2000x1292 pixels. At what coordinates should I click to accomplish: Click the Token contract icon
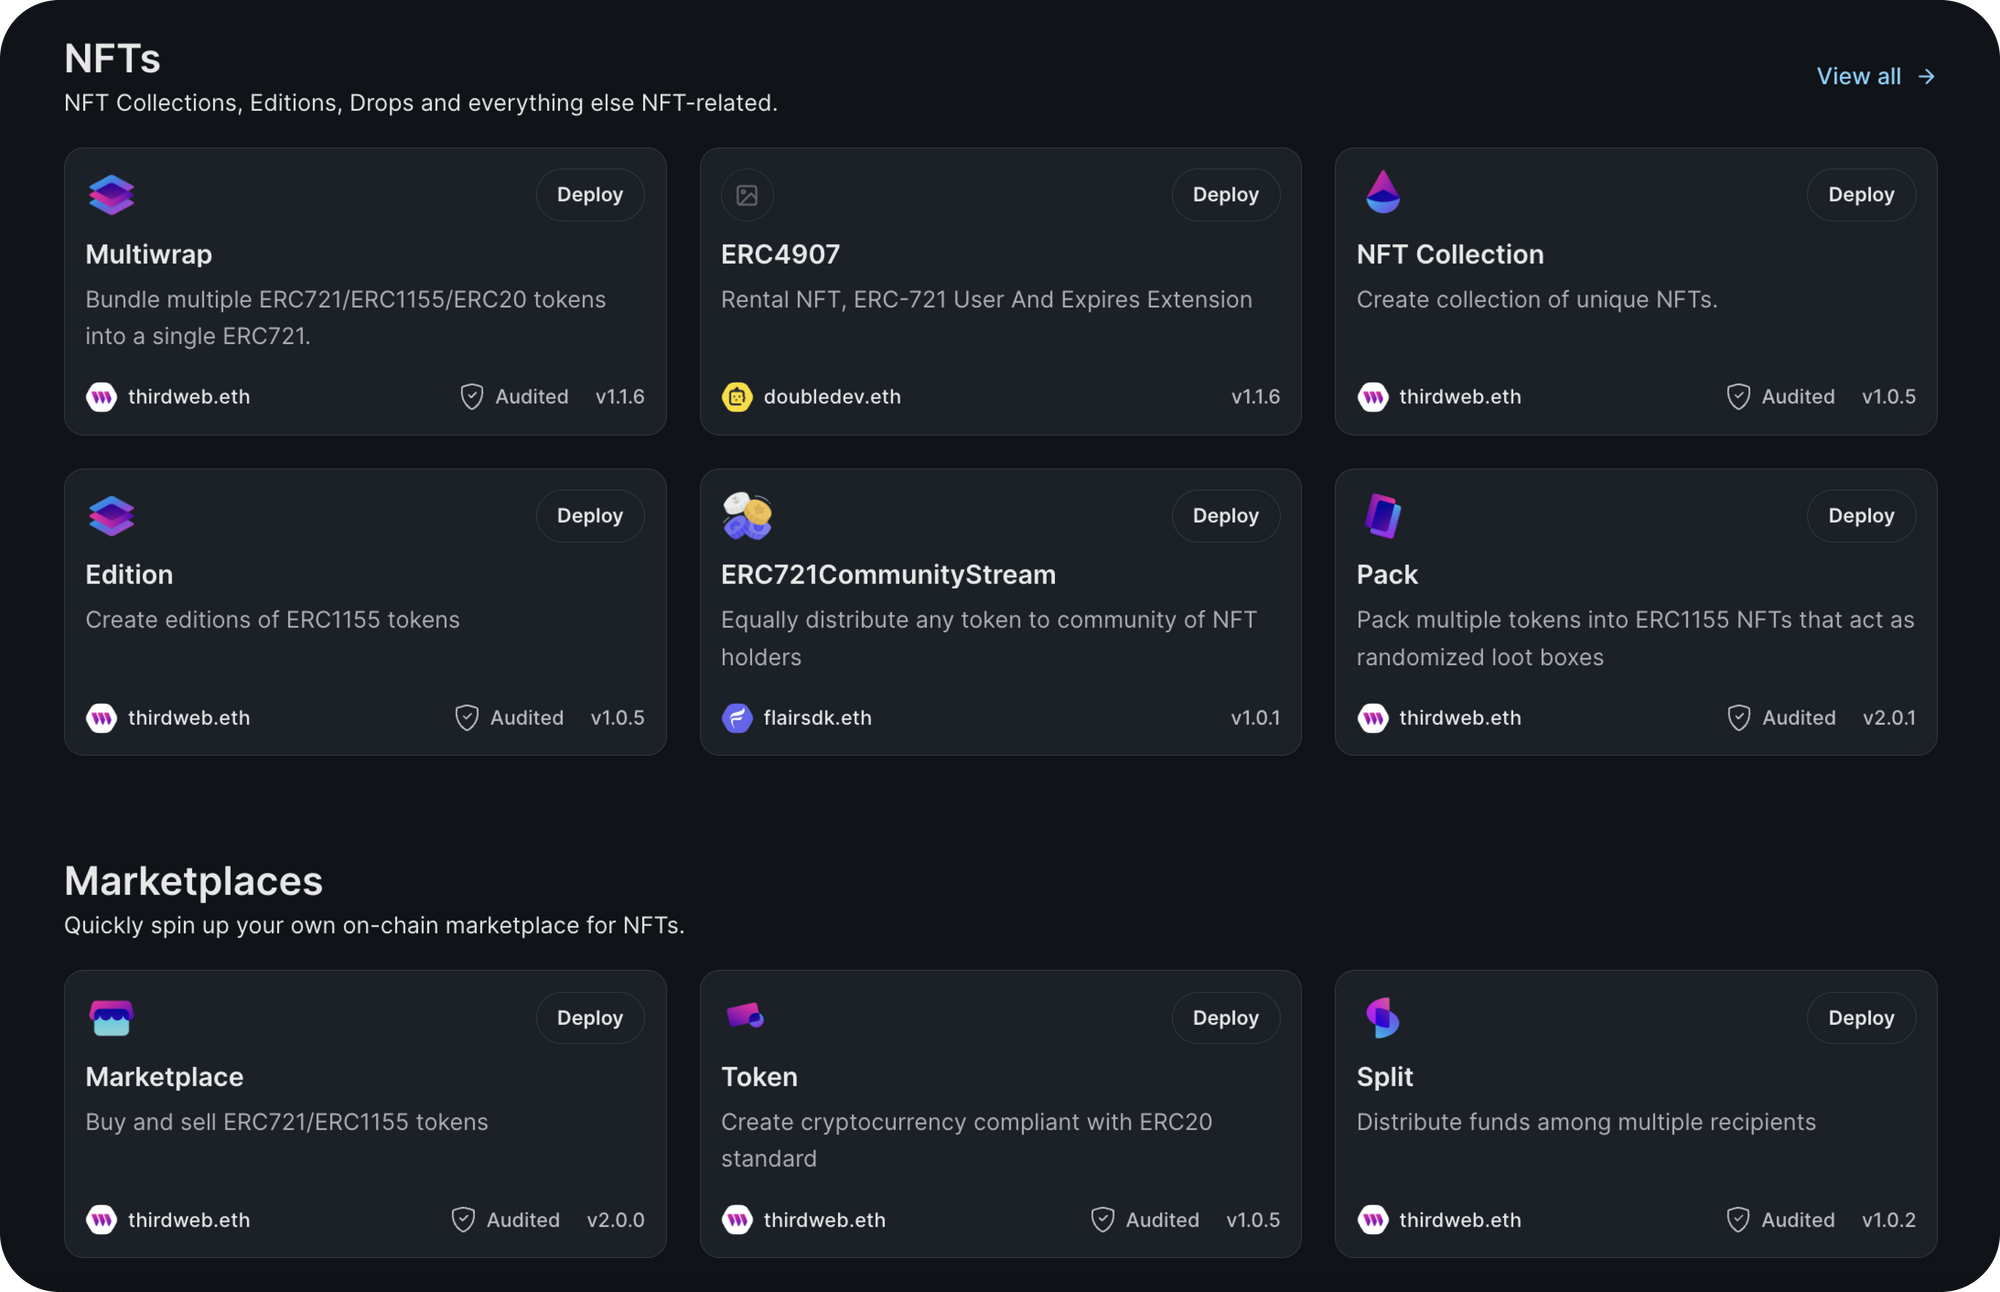tap(745, 1017)
